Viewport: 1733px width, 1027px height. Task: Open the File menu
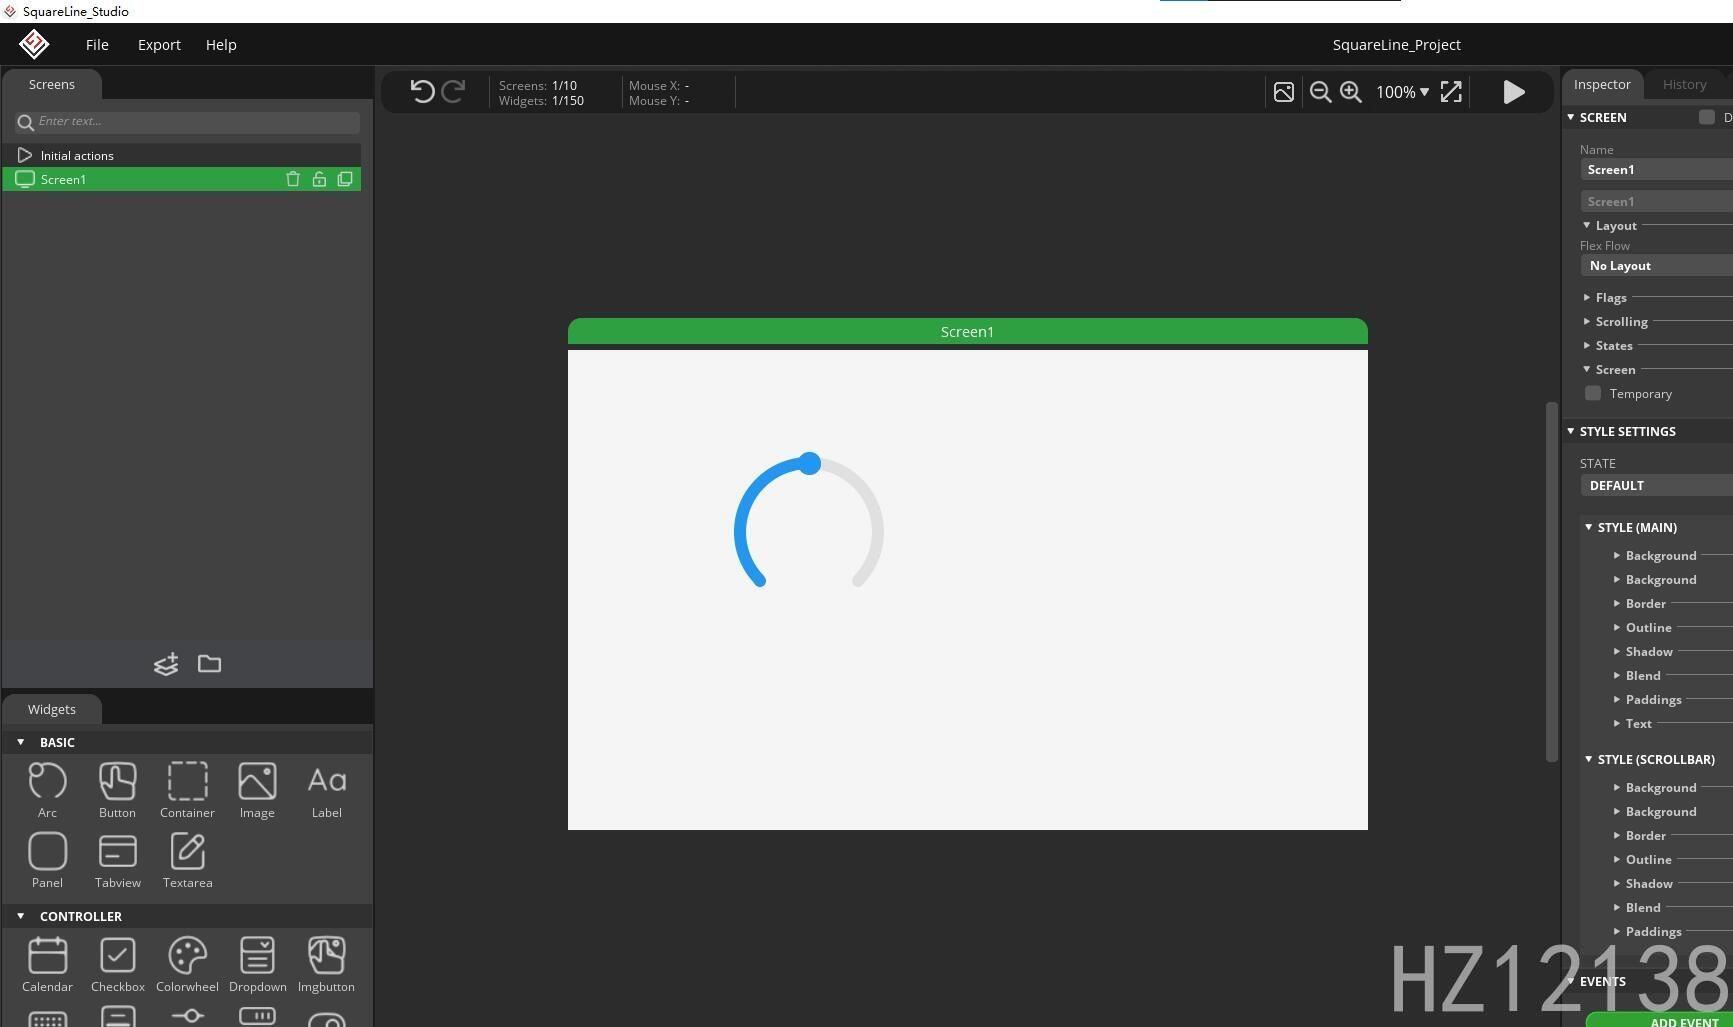point(97,44)
